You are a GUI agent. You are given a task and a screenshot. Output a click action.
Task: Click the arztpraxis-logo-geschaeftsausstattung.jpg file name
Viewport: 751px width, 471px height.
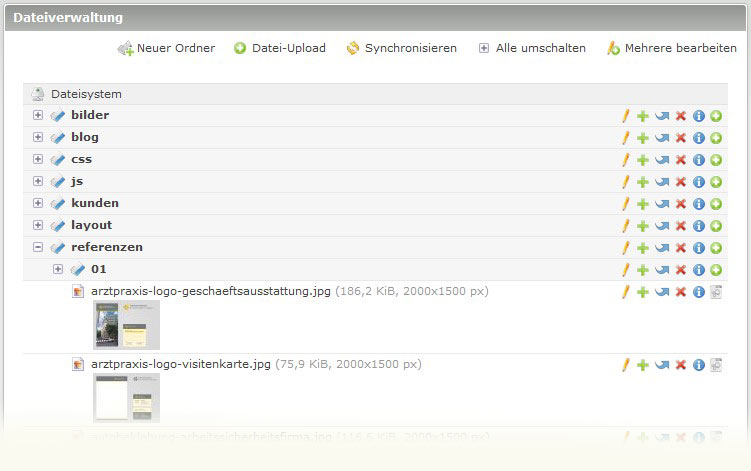click(211, 291)
